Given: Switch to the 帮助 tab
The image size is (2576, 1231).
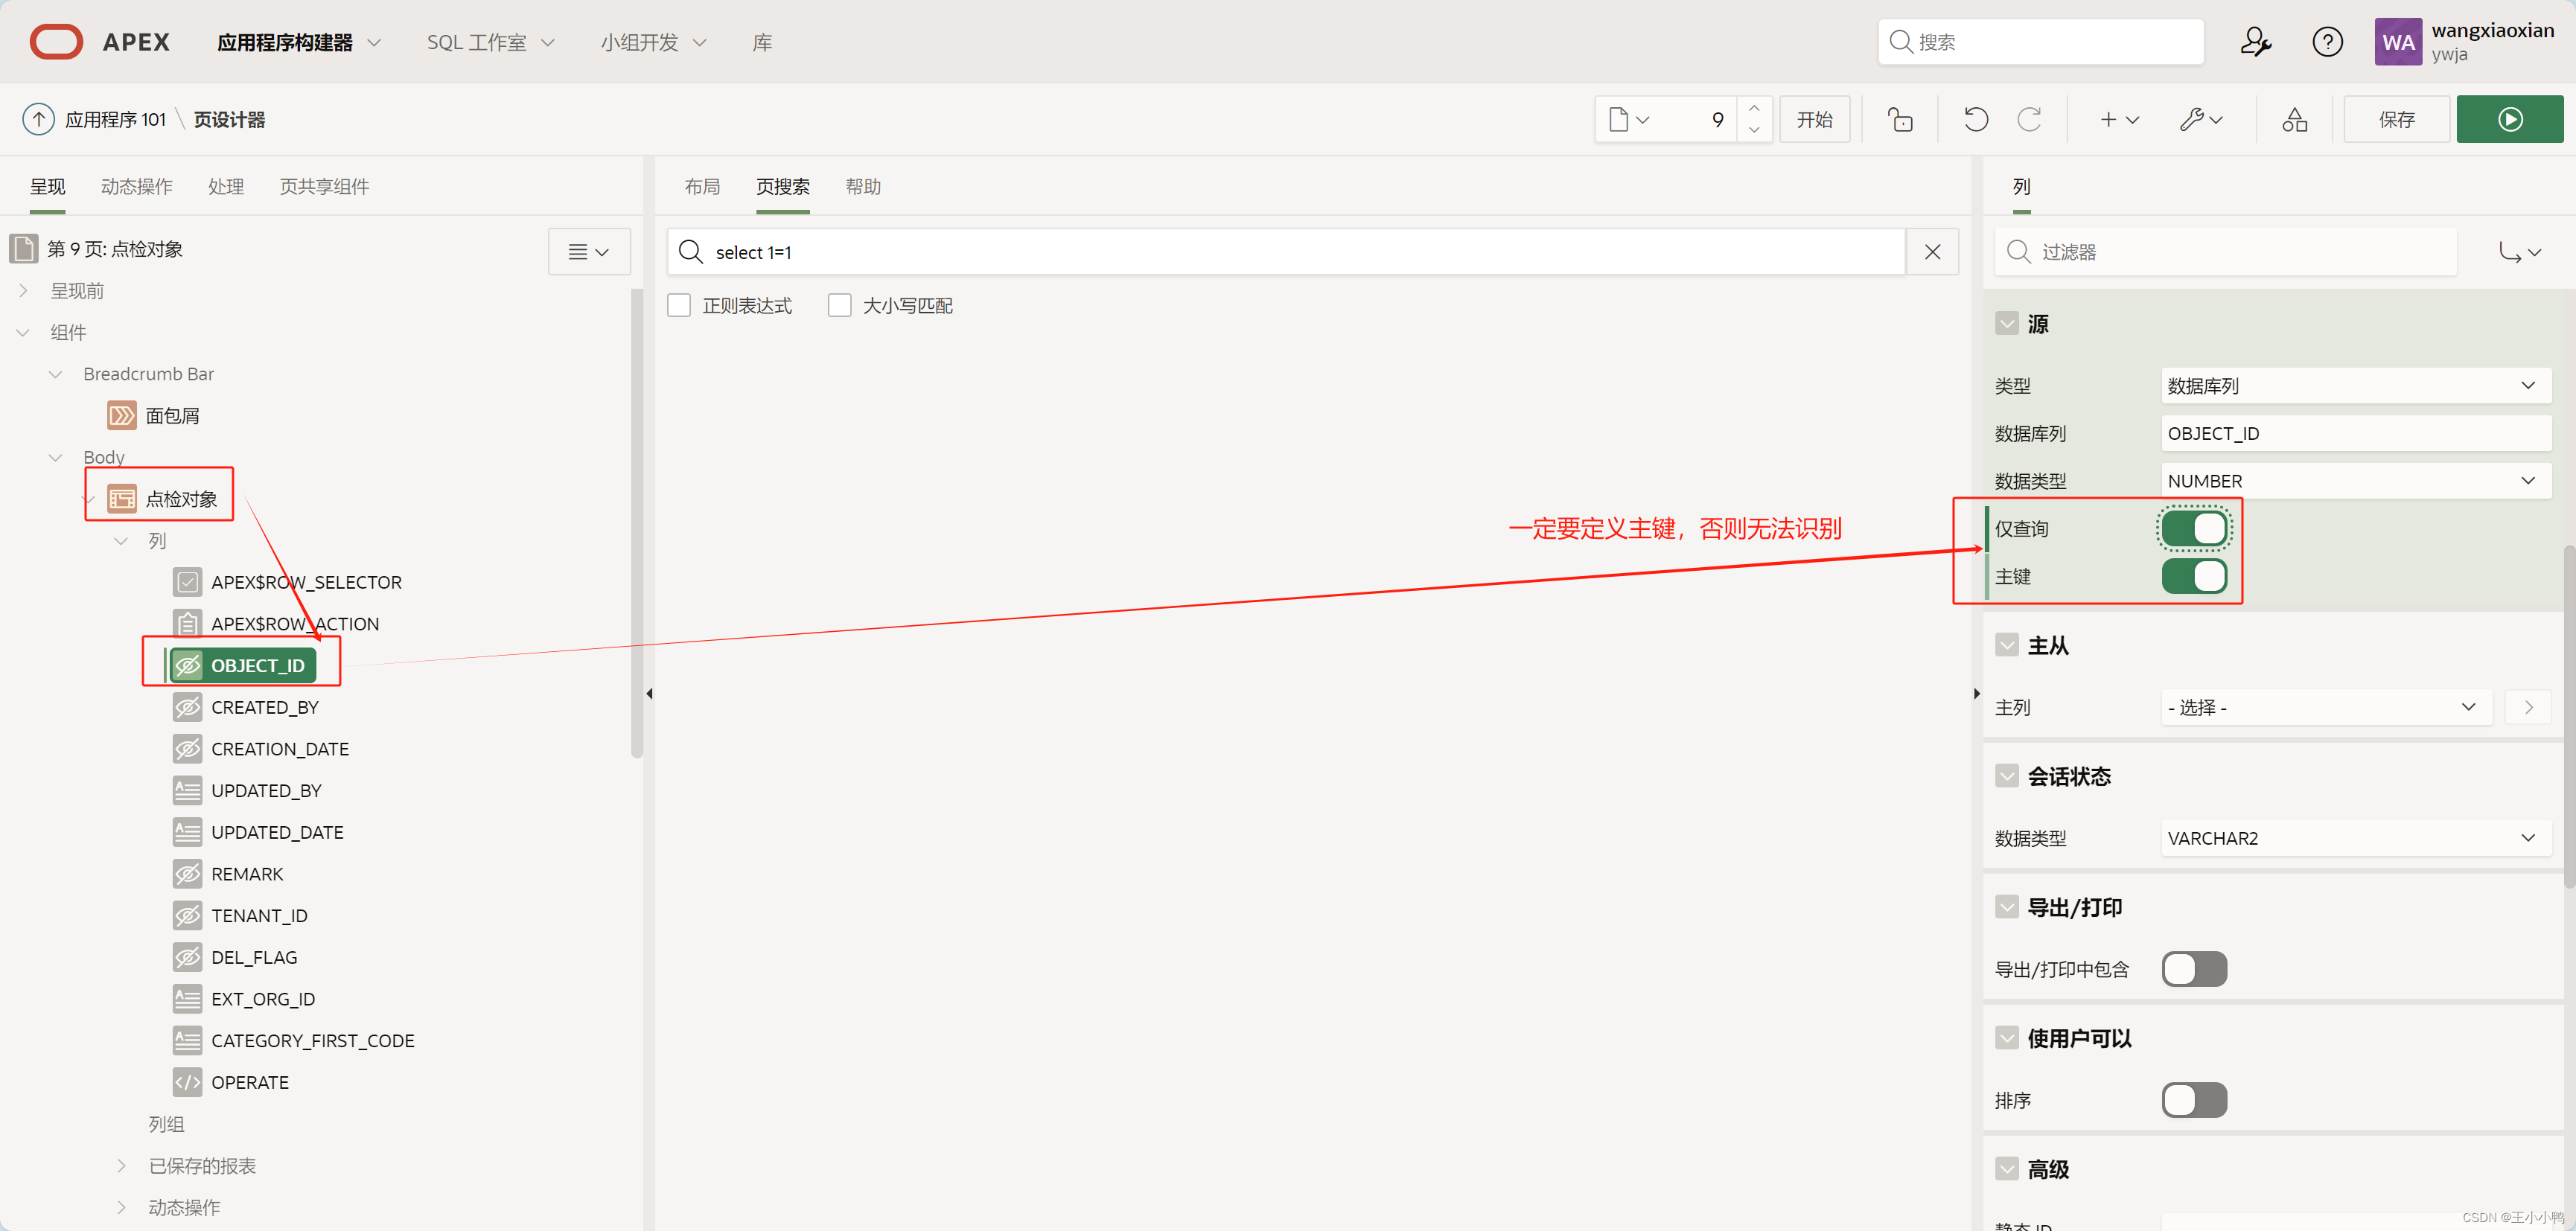Looking at the screenshot, I should coord(863,186).
